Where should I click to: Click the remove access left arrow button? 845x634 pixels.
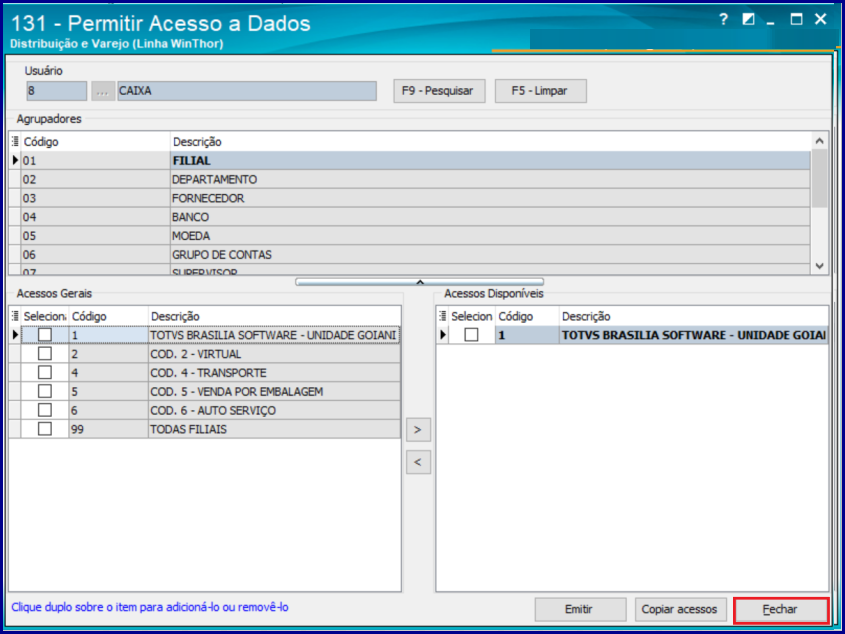pos(418,462)
